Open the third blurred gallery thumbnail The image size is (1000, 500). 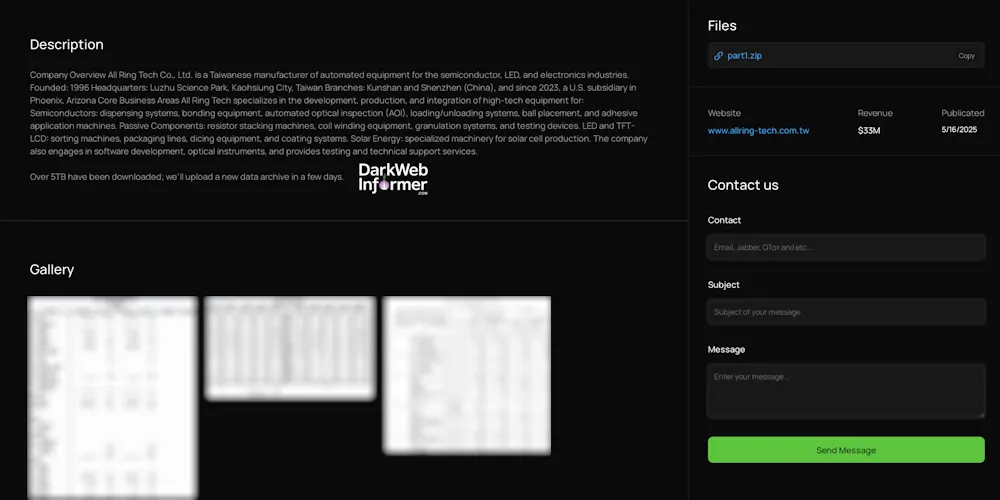click(467, 375)
